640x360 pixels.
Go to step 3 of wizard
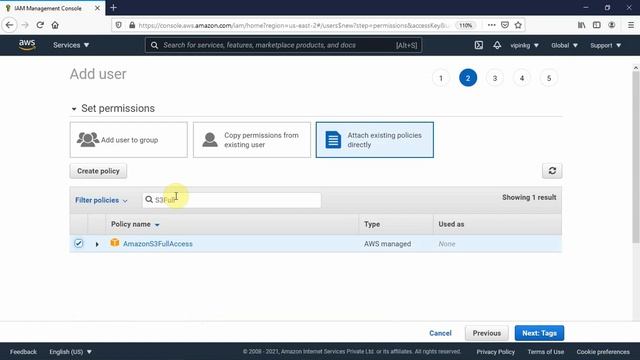pos(495,78)
